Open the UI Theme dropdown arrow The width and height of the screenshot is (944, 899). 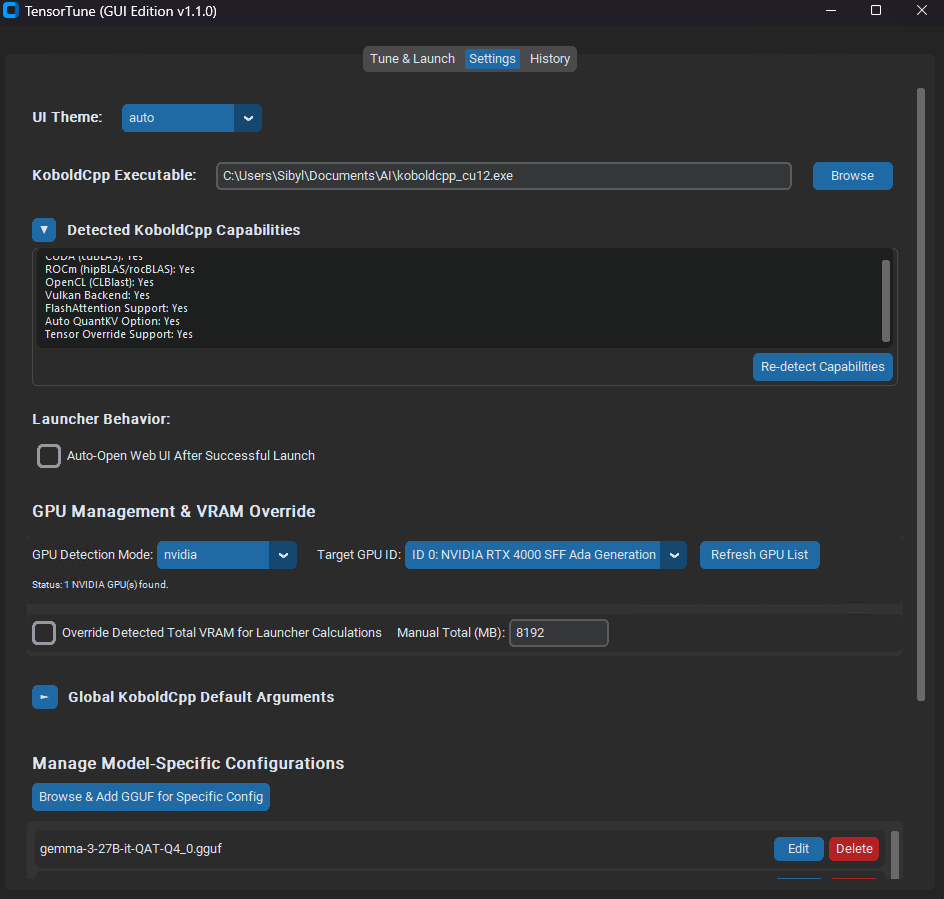(248, 118)
